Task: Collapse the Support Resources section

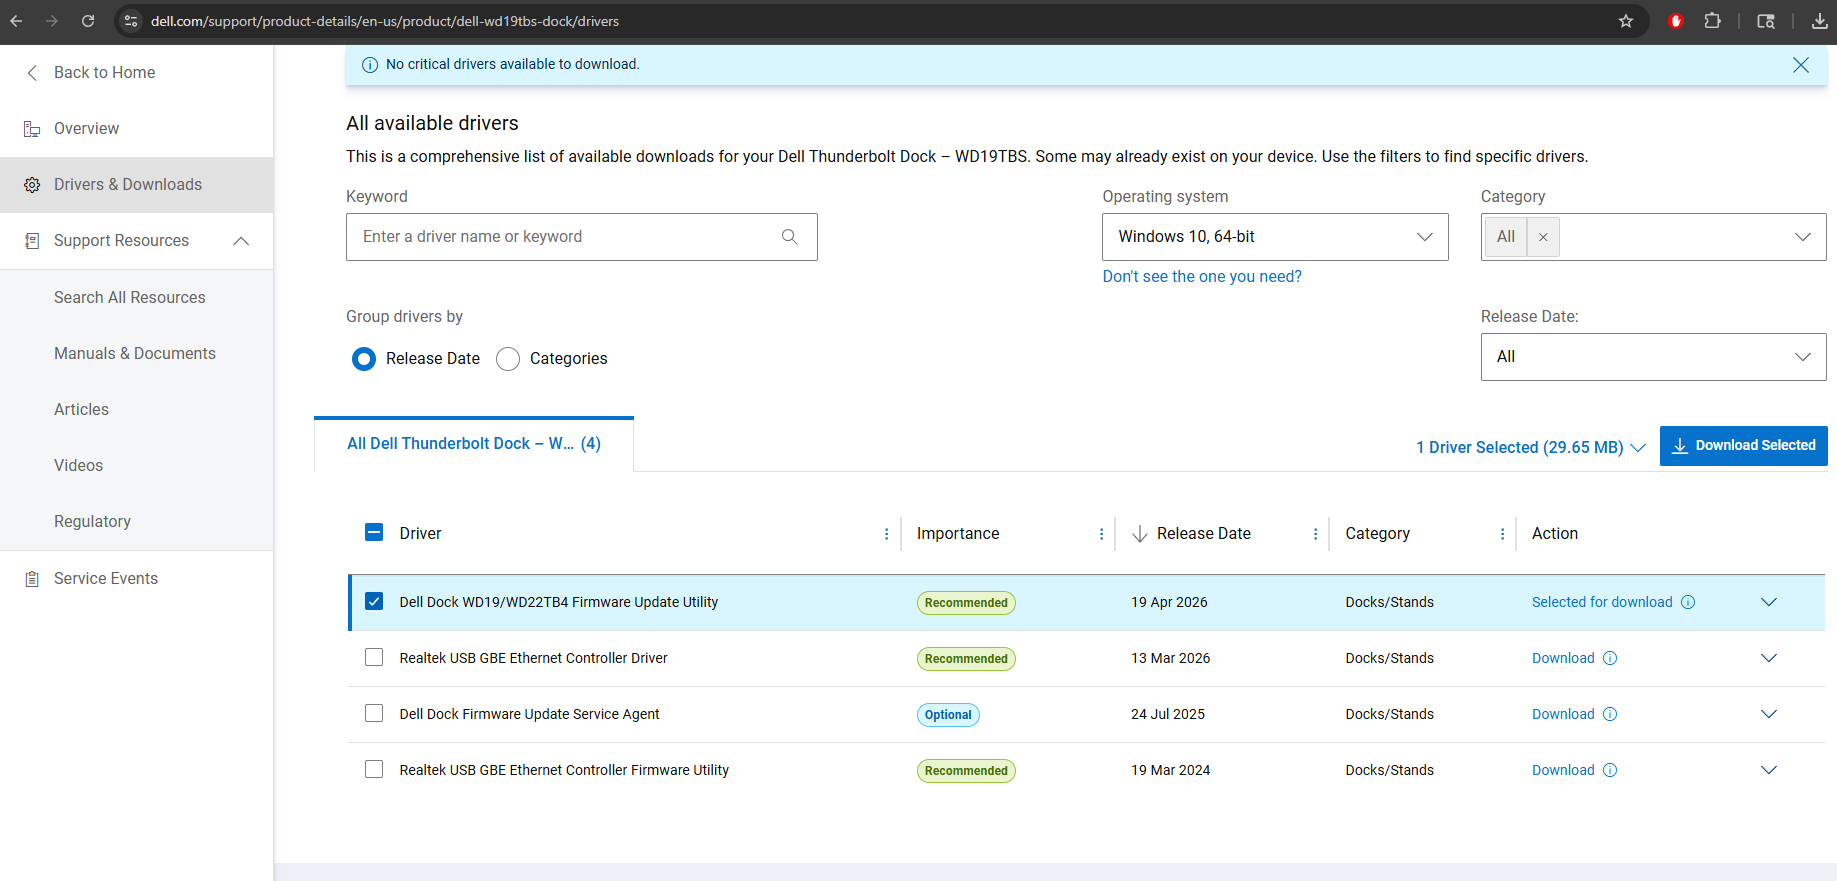Action: pos(241,241)
